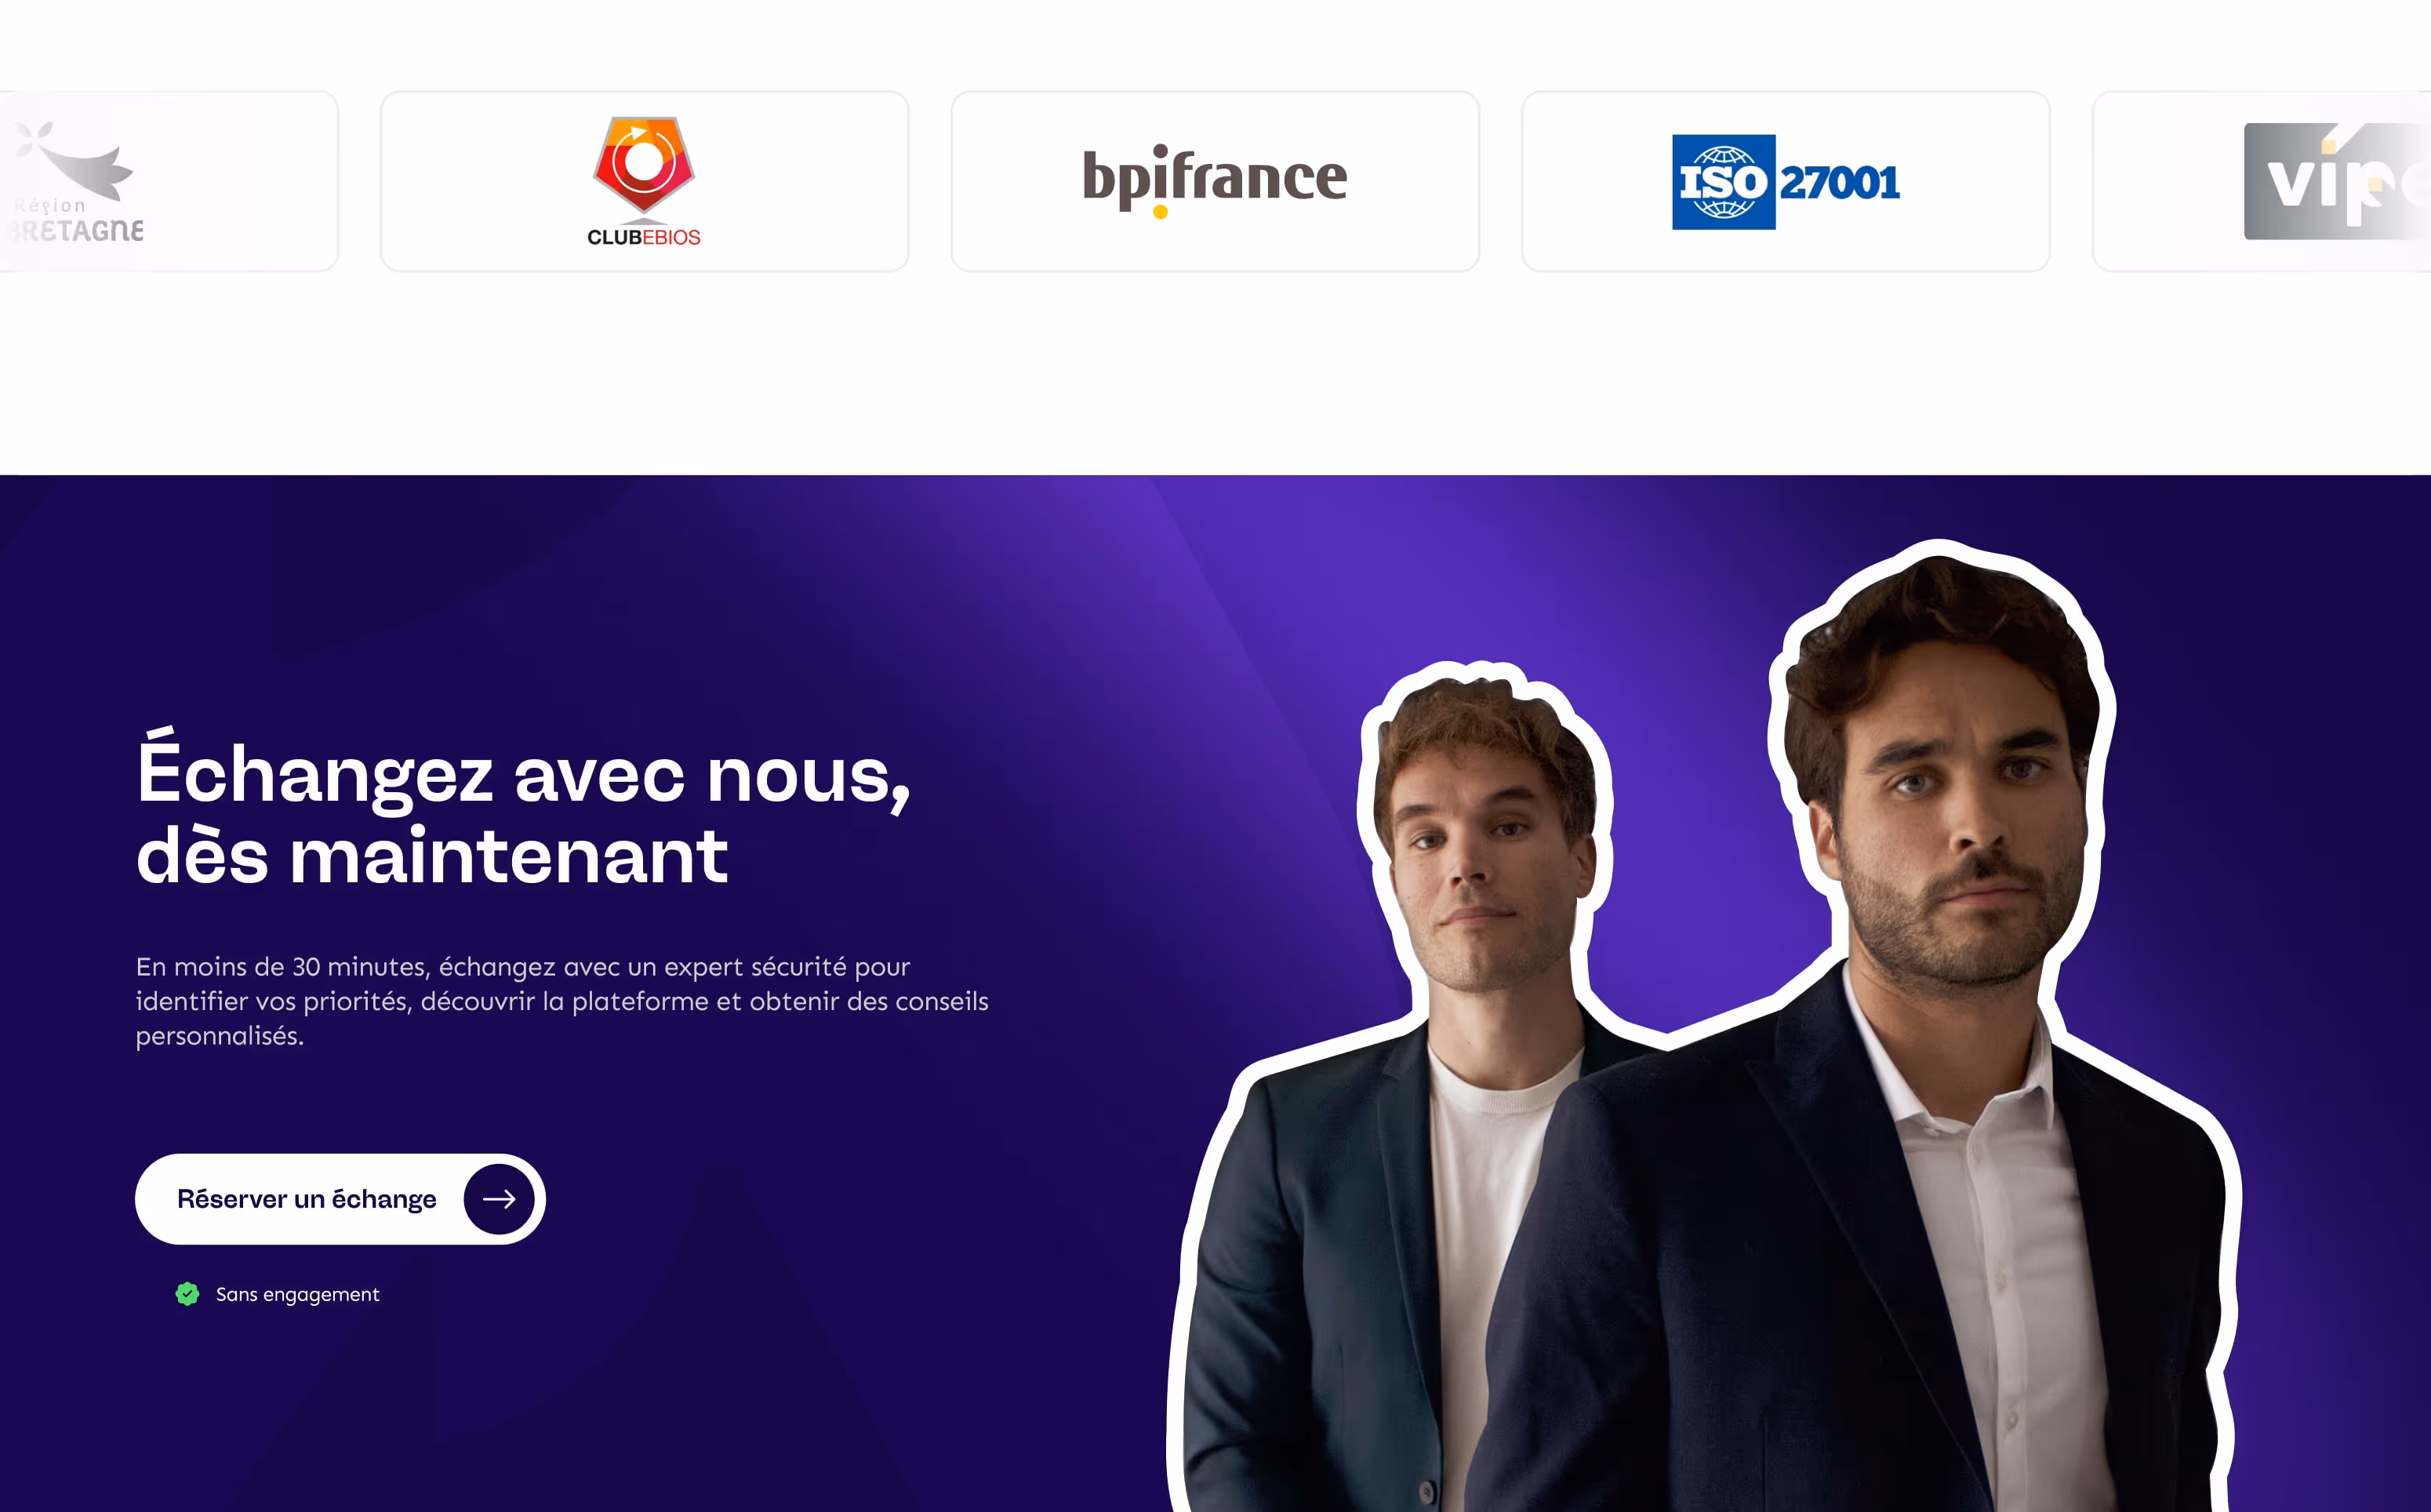The height and width of the screenshot is (1512, 2431).
Task: Click the yellow dot under the bpifrance wordmark
Action: 1160,211
